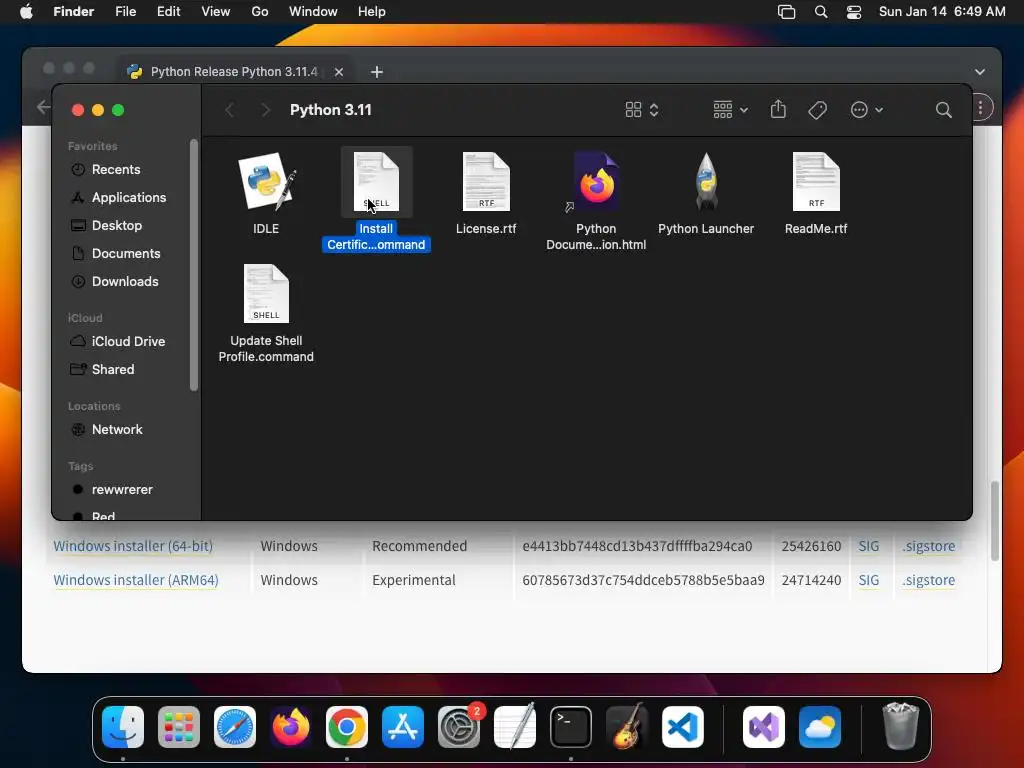1024x768 pixels.
Task: Click the Share toolbar icon in Finder
Action: tap(778, 109)
